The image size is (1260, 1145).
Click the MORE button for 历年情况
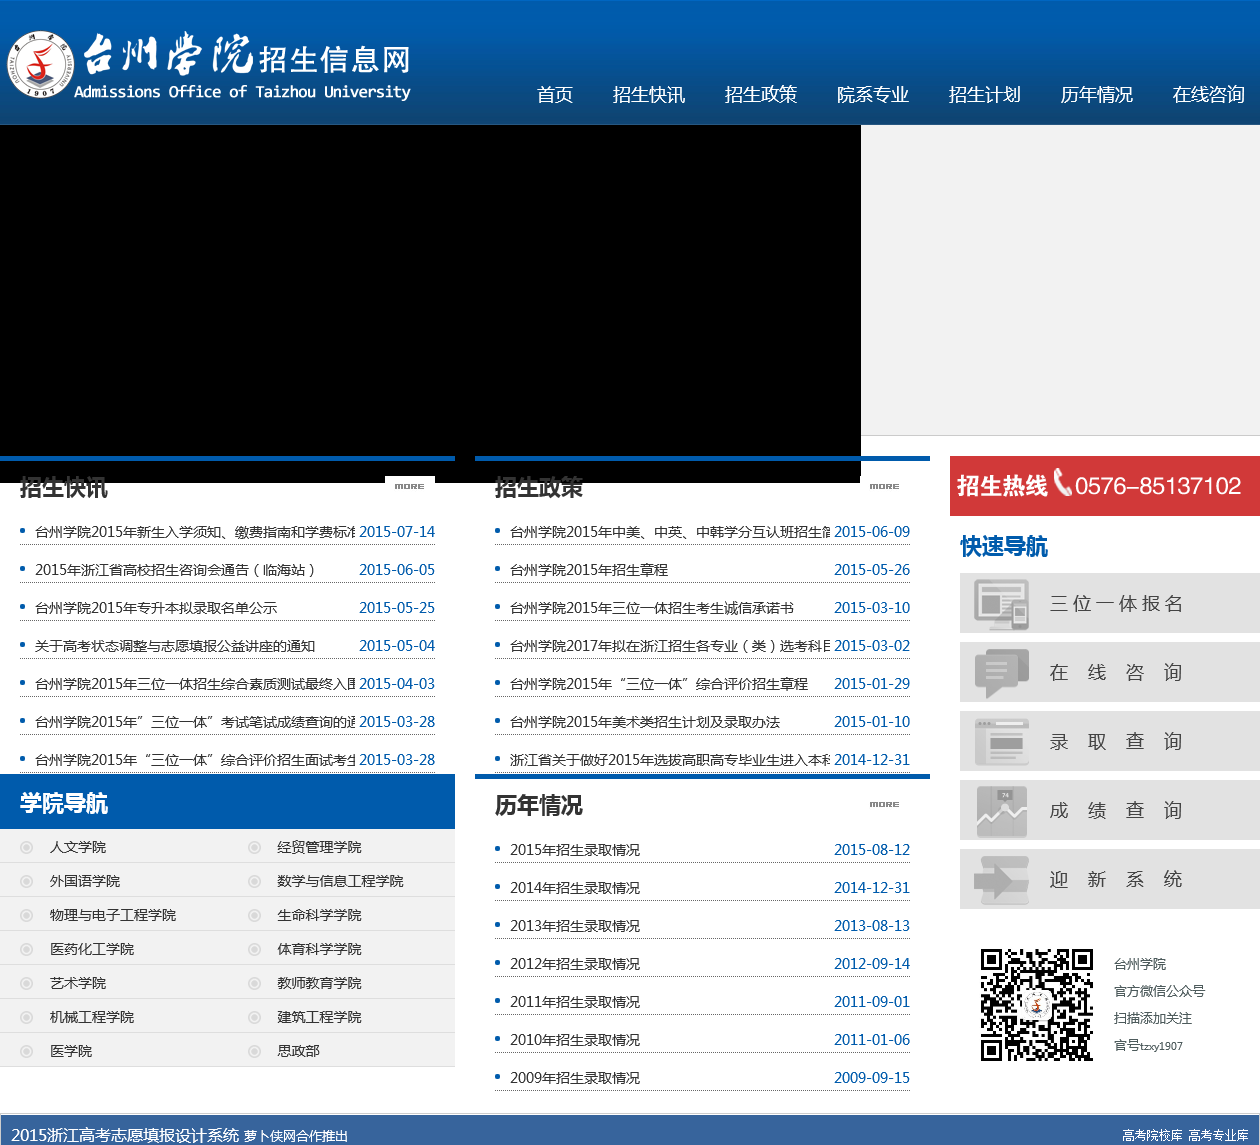(884, 804)
